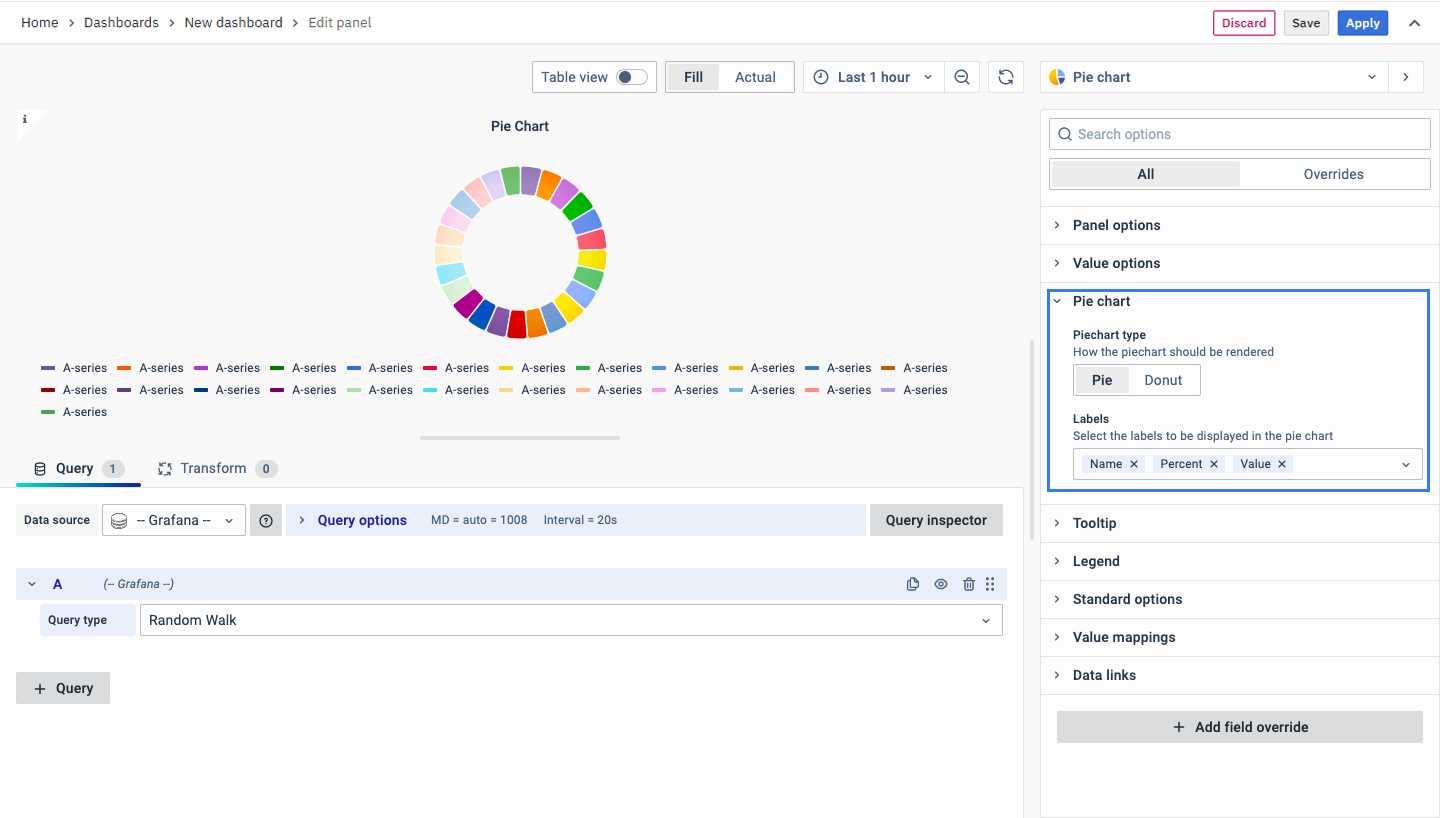Duplicate query A using the copy icon
The height and width of the screenshot is (818, 1440).
pyautogui.click(x=913, y=584)
